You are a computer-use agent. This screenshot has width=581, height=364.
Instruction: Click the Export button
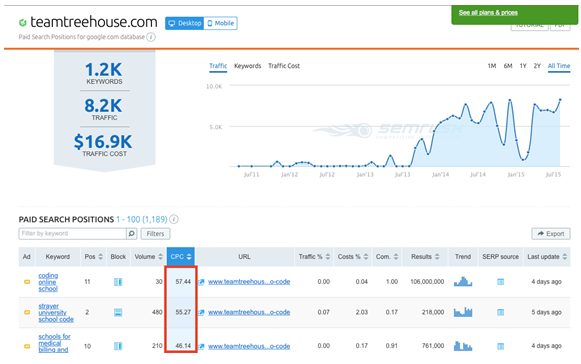(551, 234)
